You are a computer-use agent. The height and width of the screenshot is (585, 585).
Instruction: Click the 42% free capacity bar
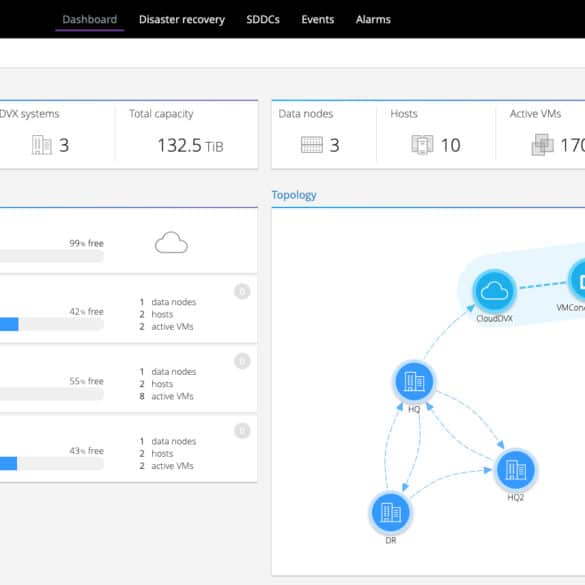[x=52, y=324]
